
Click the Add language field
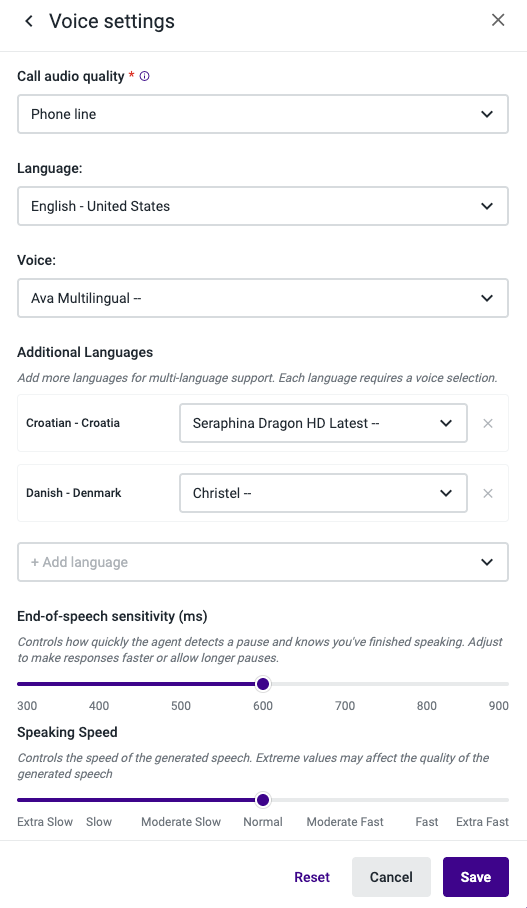263,562
